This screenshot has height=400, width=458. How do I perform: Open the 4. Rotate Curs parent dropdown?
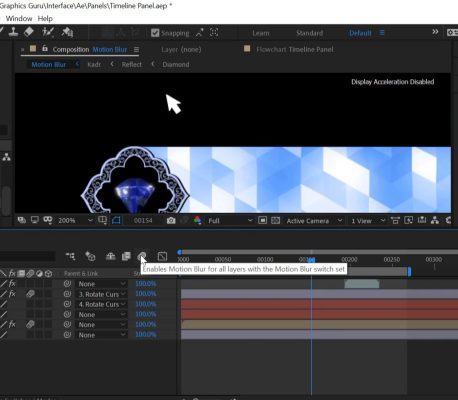[101, 304]
